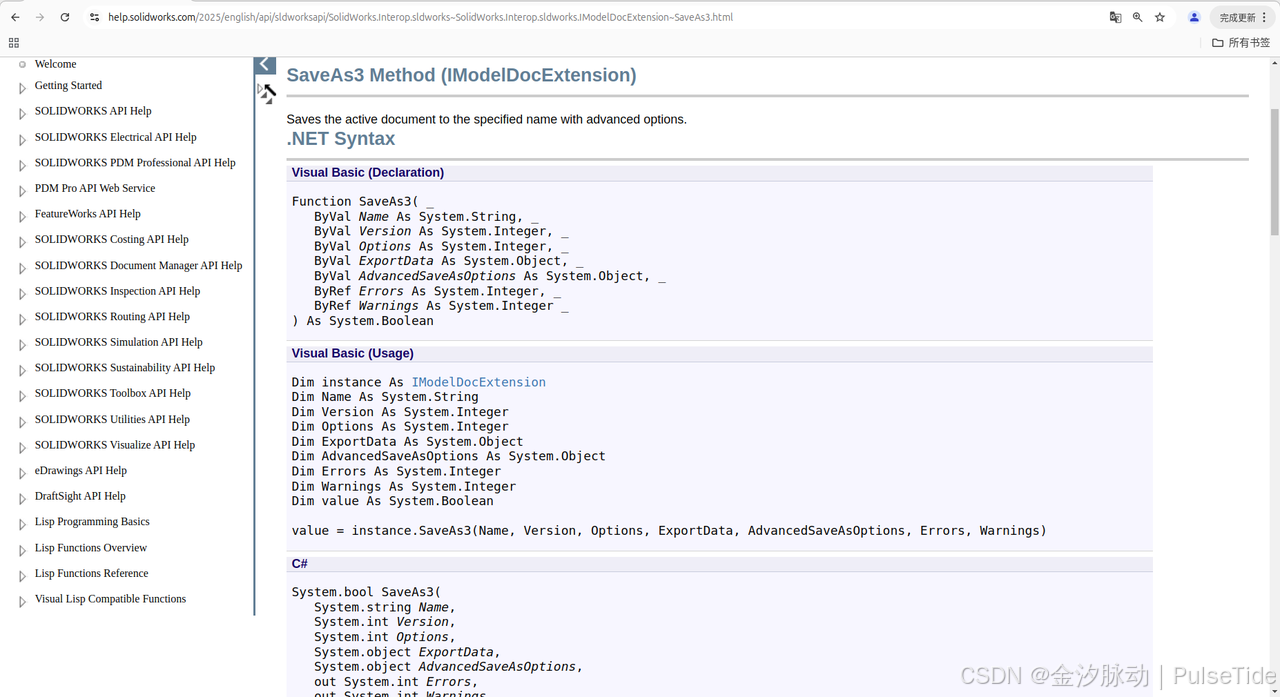Image resolution: width=1280 pixels, height=697 pixels.
Task: Open the Chrome profile avatar
Action: [1194, 17]
